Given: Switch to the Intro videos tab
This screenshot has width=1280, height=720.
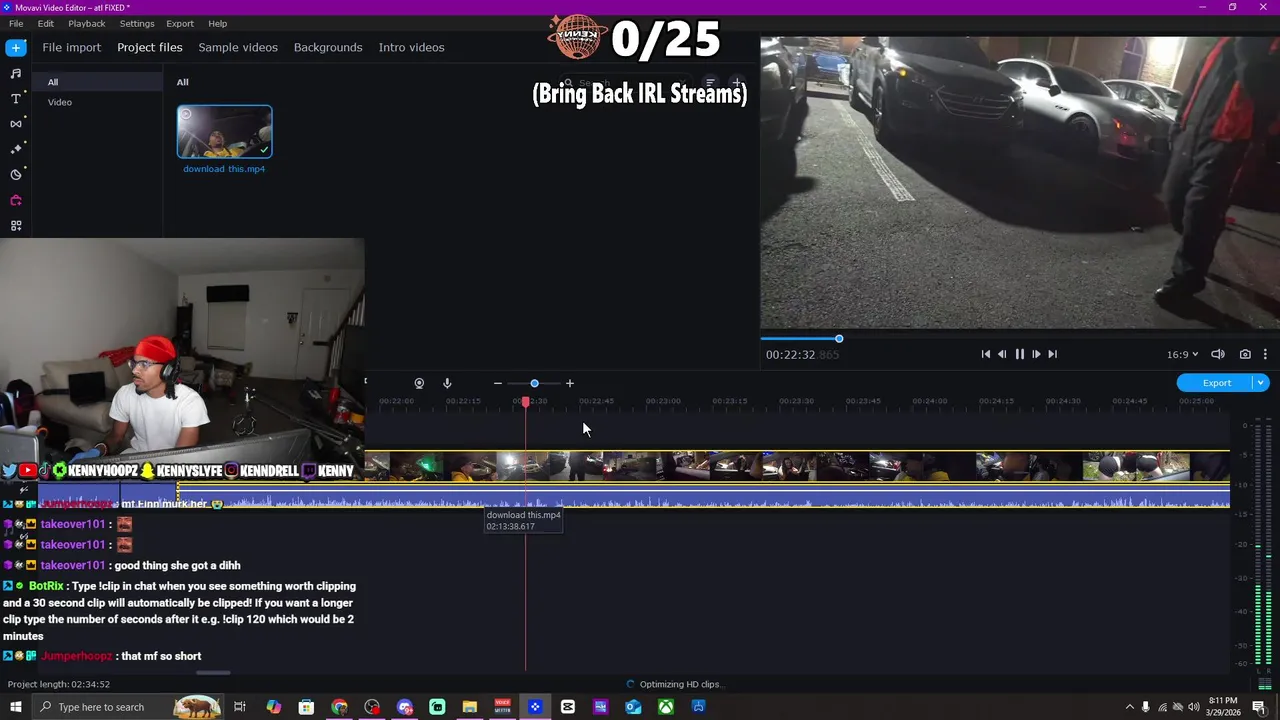Looking at the screenshot, I should [411, 47].
